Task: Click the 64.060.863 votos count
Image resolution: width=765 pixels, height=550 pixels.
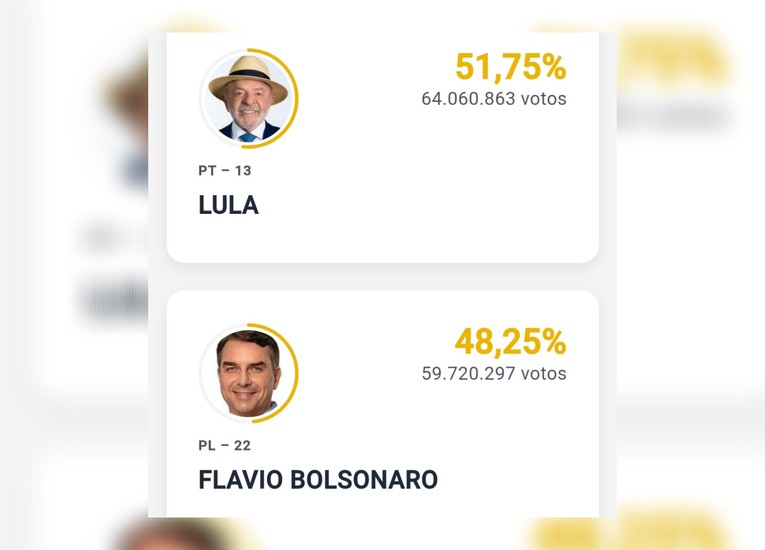Action: pyautogui.click(x=494, y=99)
